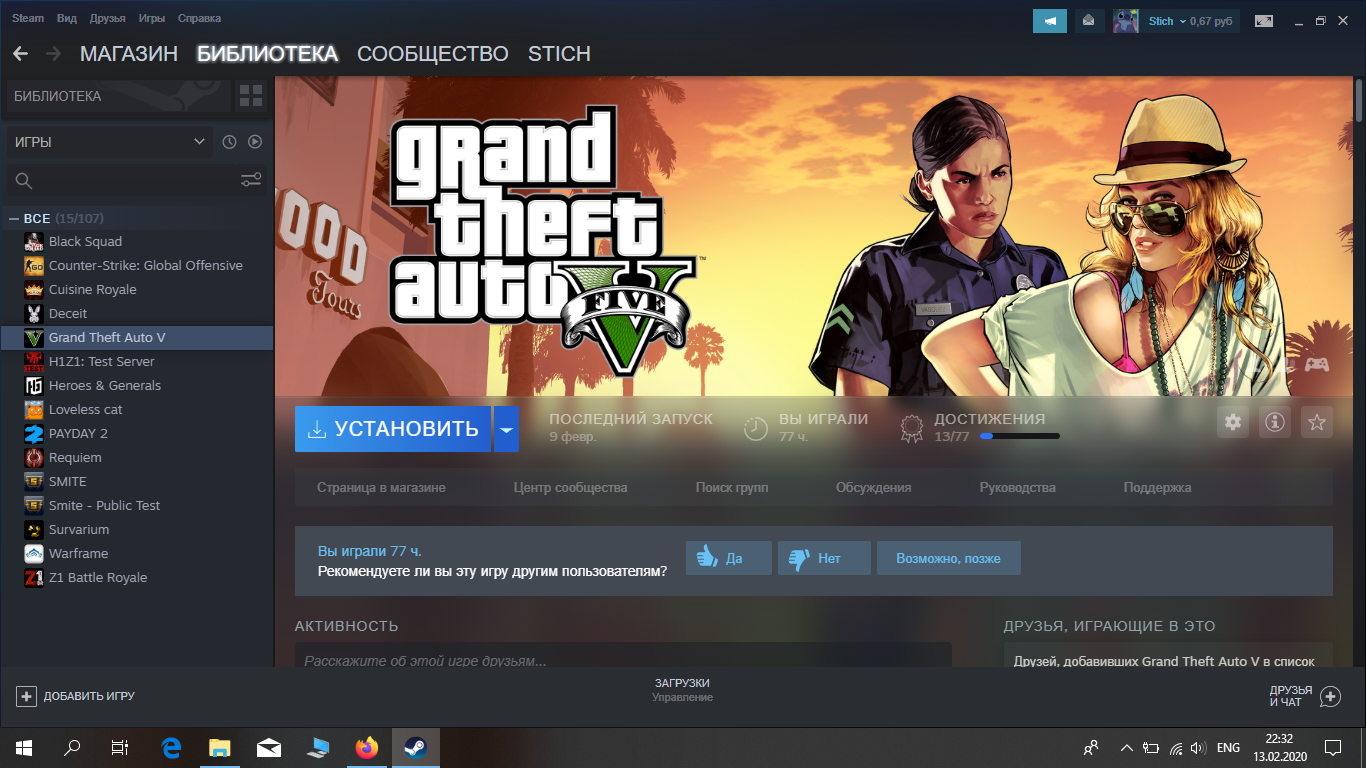This screenshot has width=1366, height=768.
Task: Open Центр сообщества link
Action: coord(570,488)
